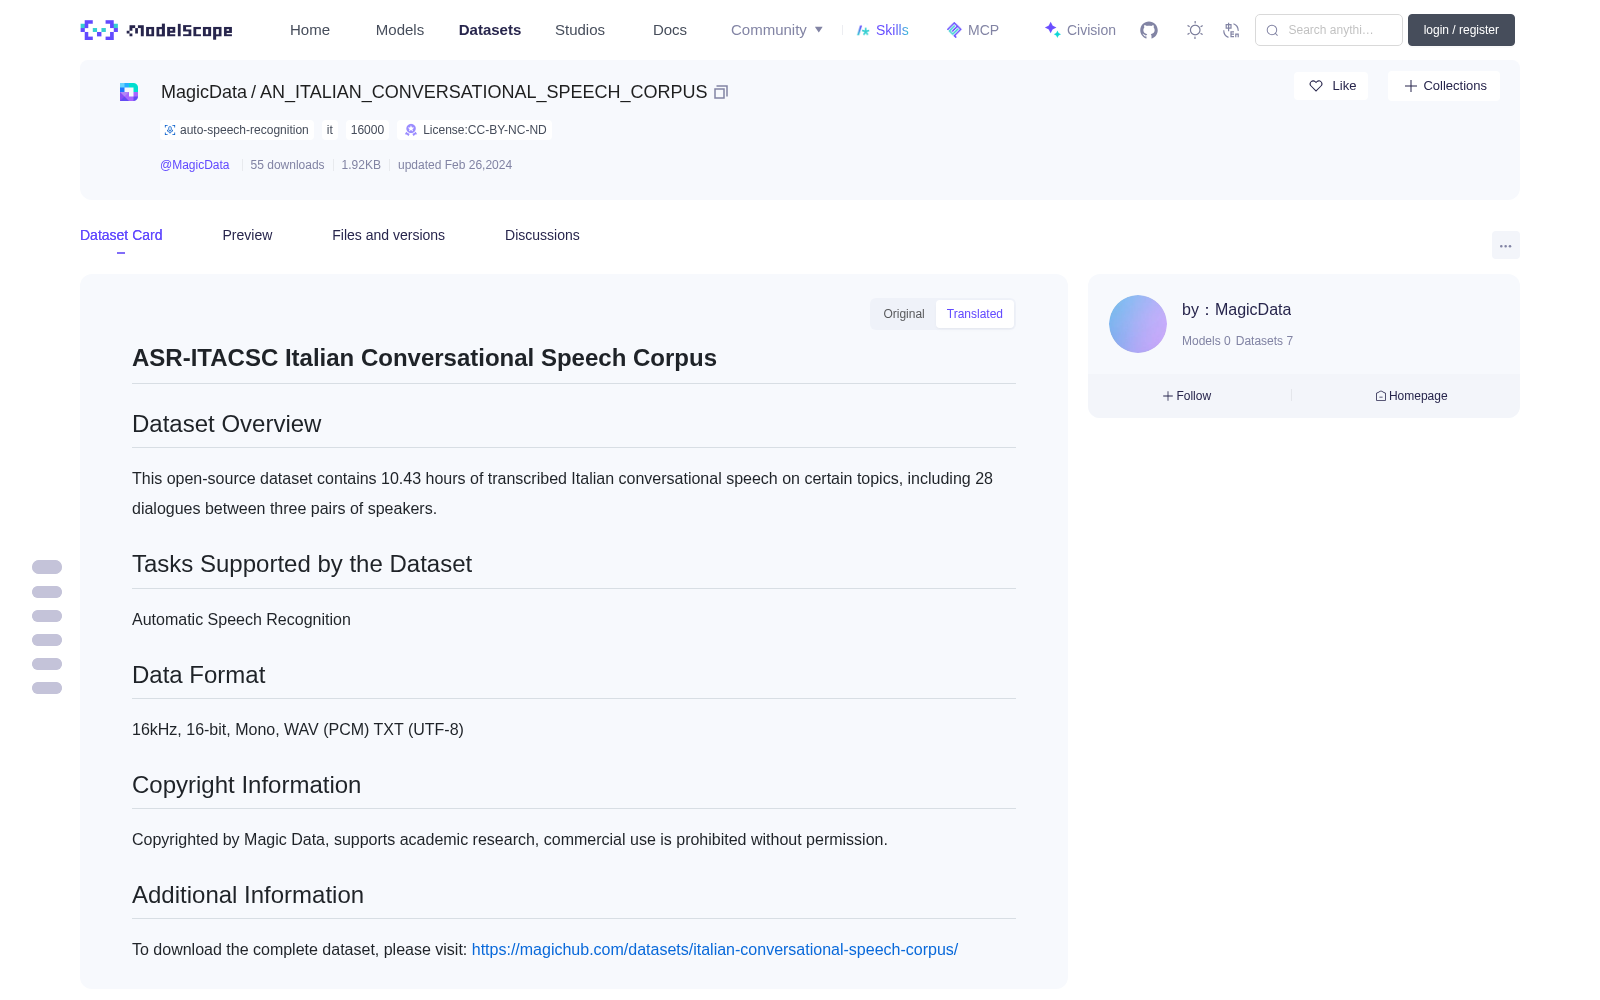This screenshot has width=1600, height=1000.
Task: Click the auto-speech-recognition tag icon
Action: 170,130
